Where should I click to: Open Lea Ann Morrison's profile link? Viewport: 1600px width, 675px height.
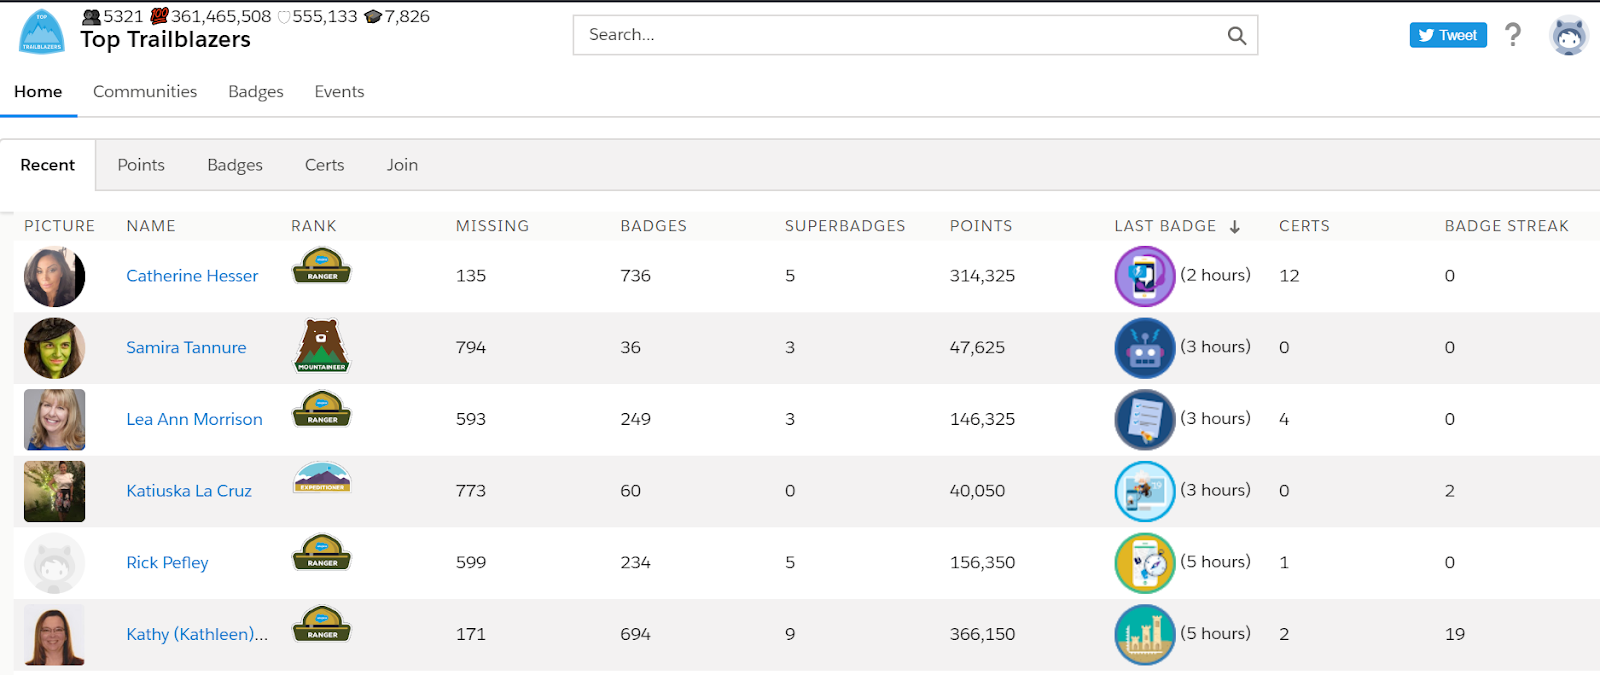pyautogui.click(x=194, y=420)
